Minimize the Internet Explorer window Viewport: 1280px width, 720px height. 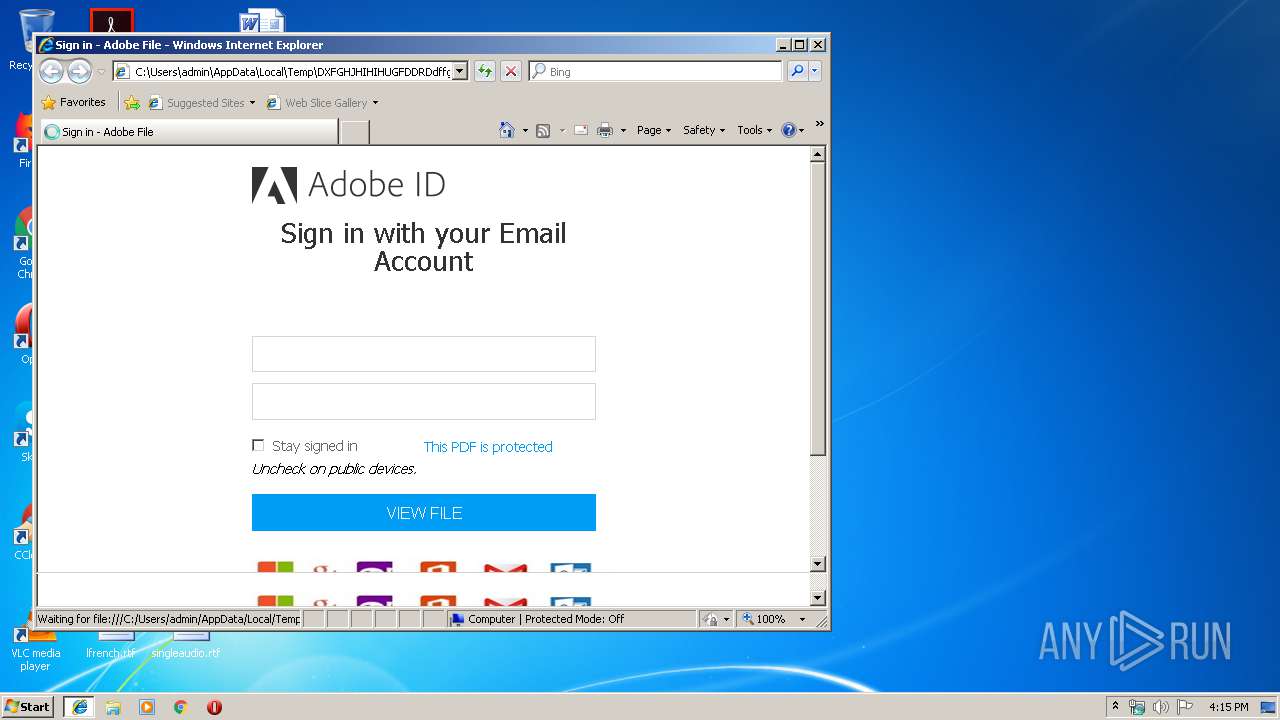pos(783,45)
